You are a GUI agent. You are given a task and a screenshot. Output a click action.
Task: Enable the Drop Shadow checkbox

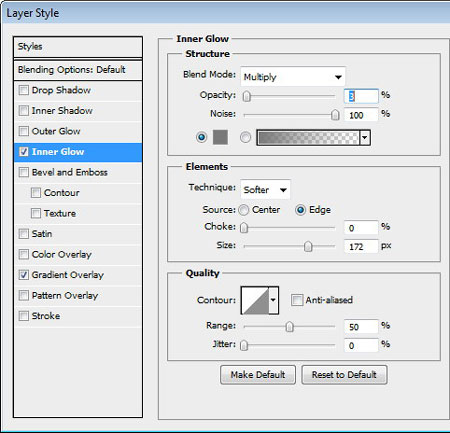tap(24, 90)
